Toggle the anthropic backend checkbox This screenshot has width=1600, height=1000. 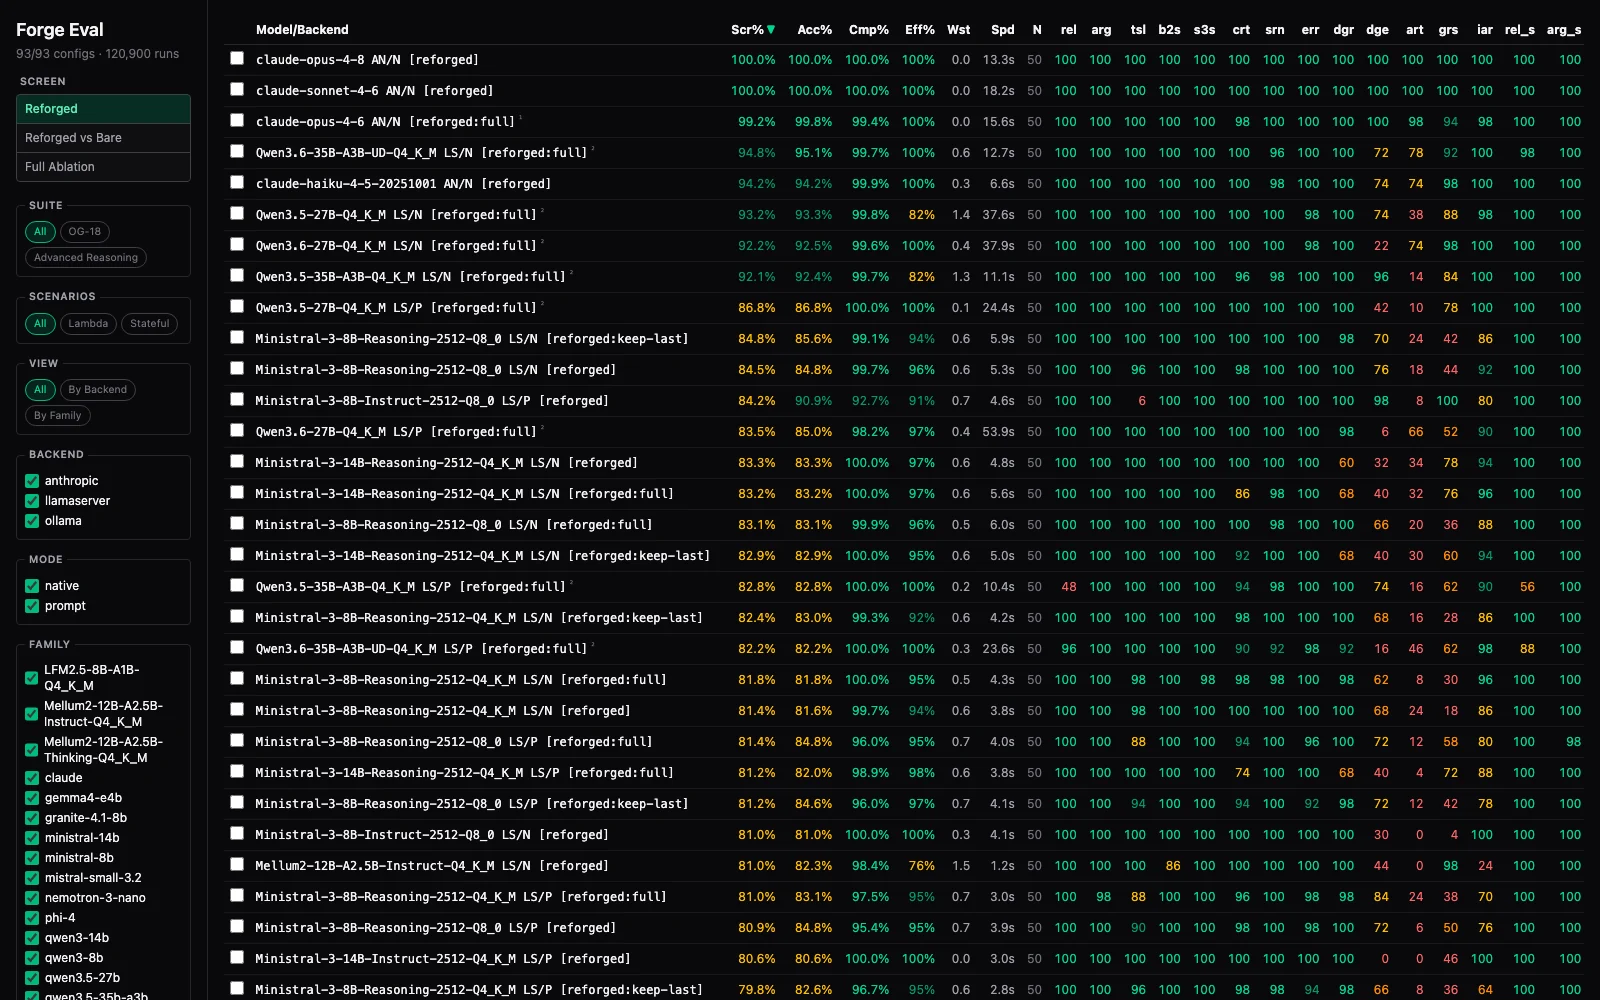[32, 481]
